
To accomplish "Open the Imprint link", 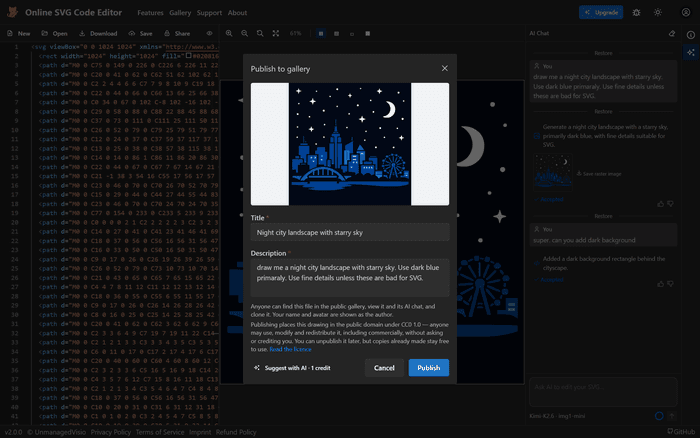I will [x=200, y=432].
